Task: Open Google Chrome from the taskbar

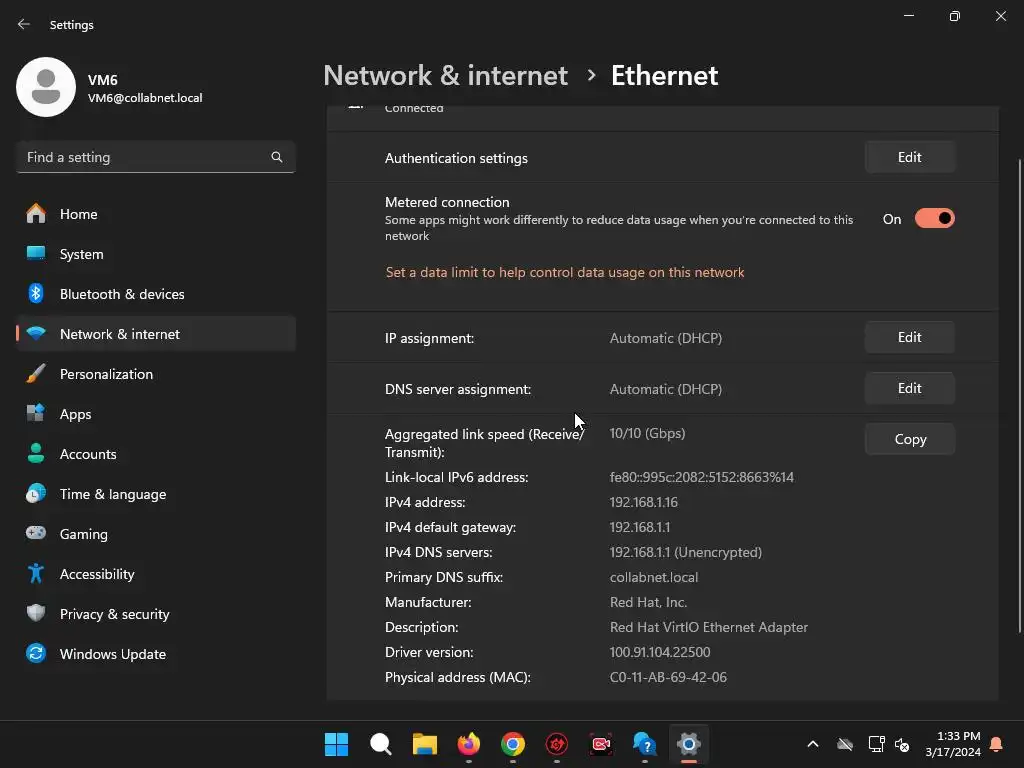Action: 513,744
